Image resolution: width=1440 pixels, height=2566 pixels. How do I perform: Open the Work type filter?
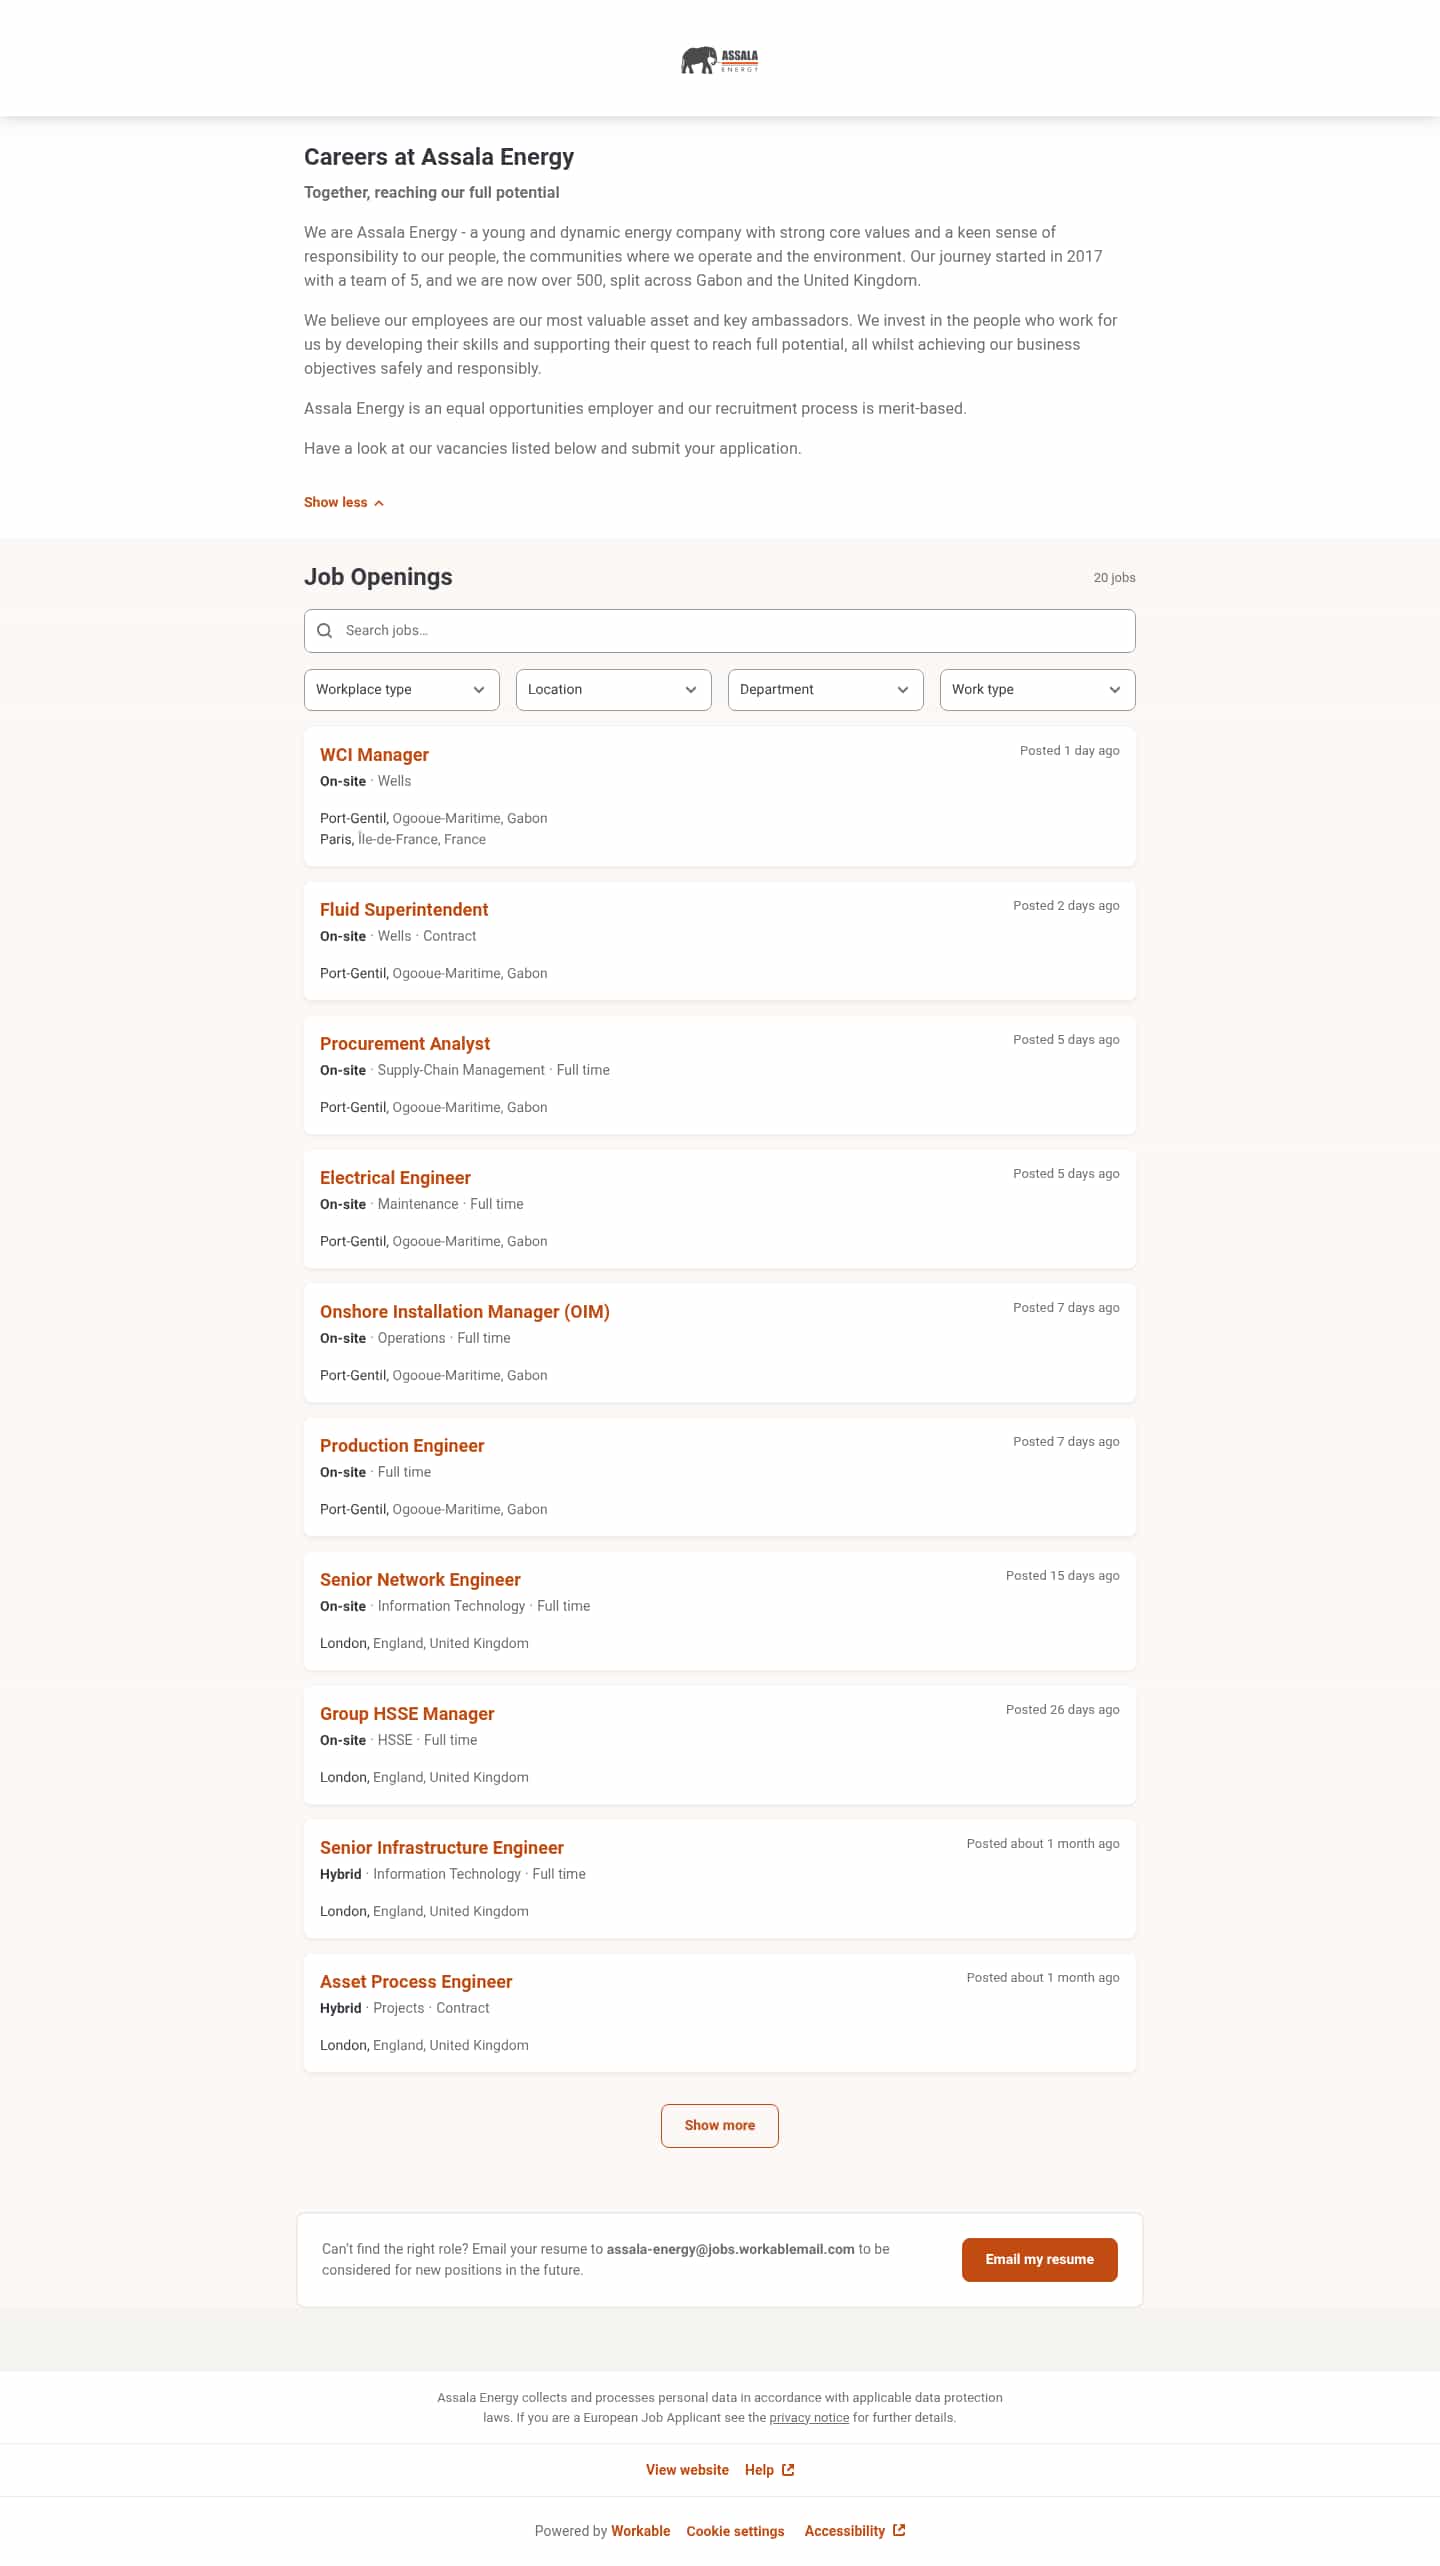pos(1037,689)
